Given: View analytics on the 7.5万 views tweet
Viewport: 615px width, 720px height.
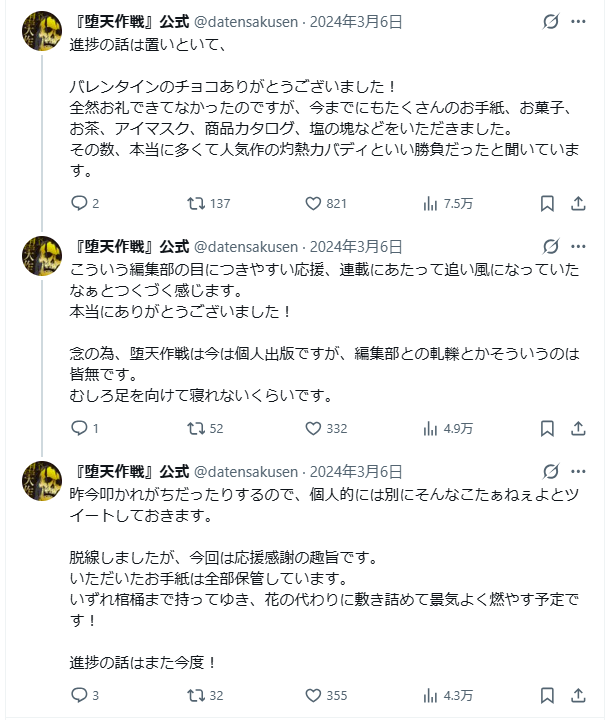Looking at the screenshot, I should click(431, 203).
